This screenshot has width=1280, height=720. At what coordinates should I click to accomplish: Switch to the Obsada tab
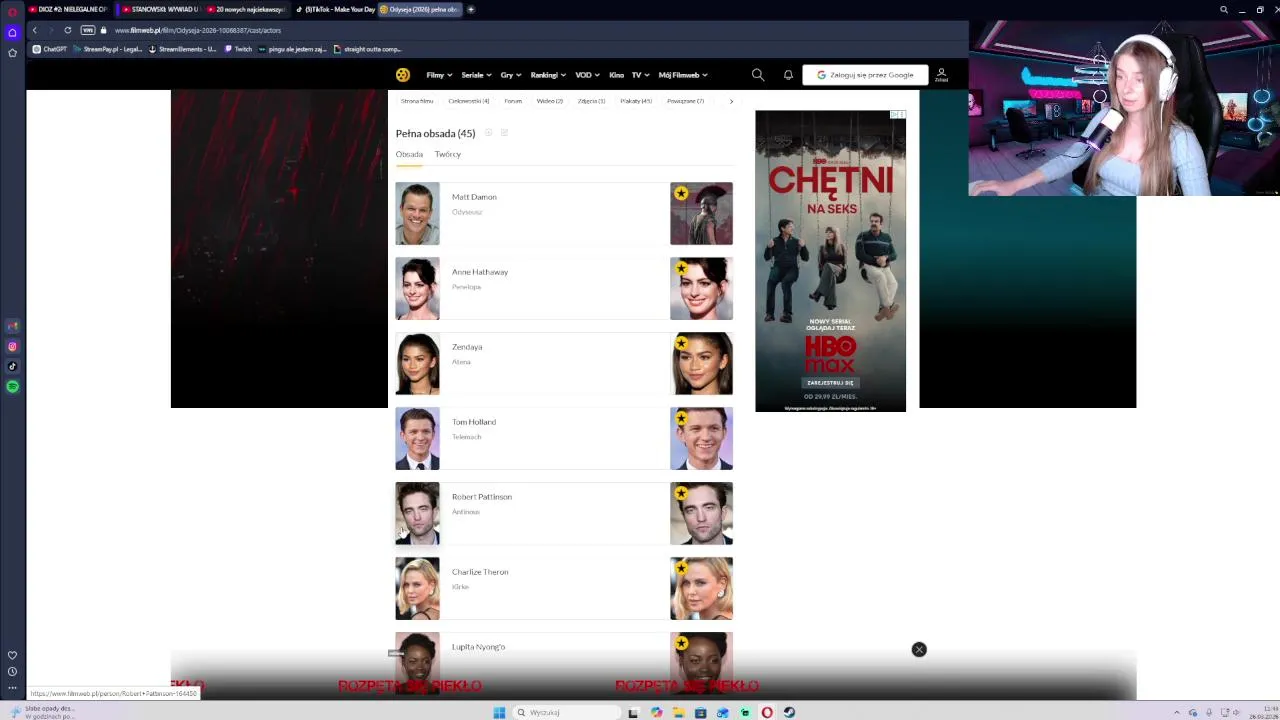409,154
